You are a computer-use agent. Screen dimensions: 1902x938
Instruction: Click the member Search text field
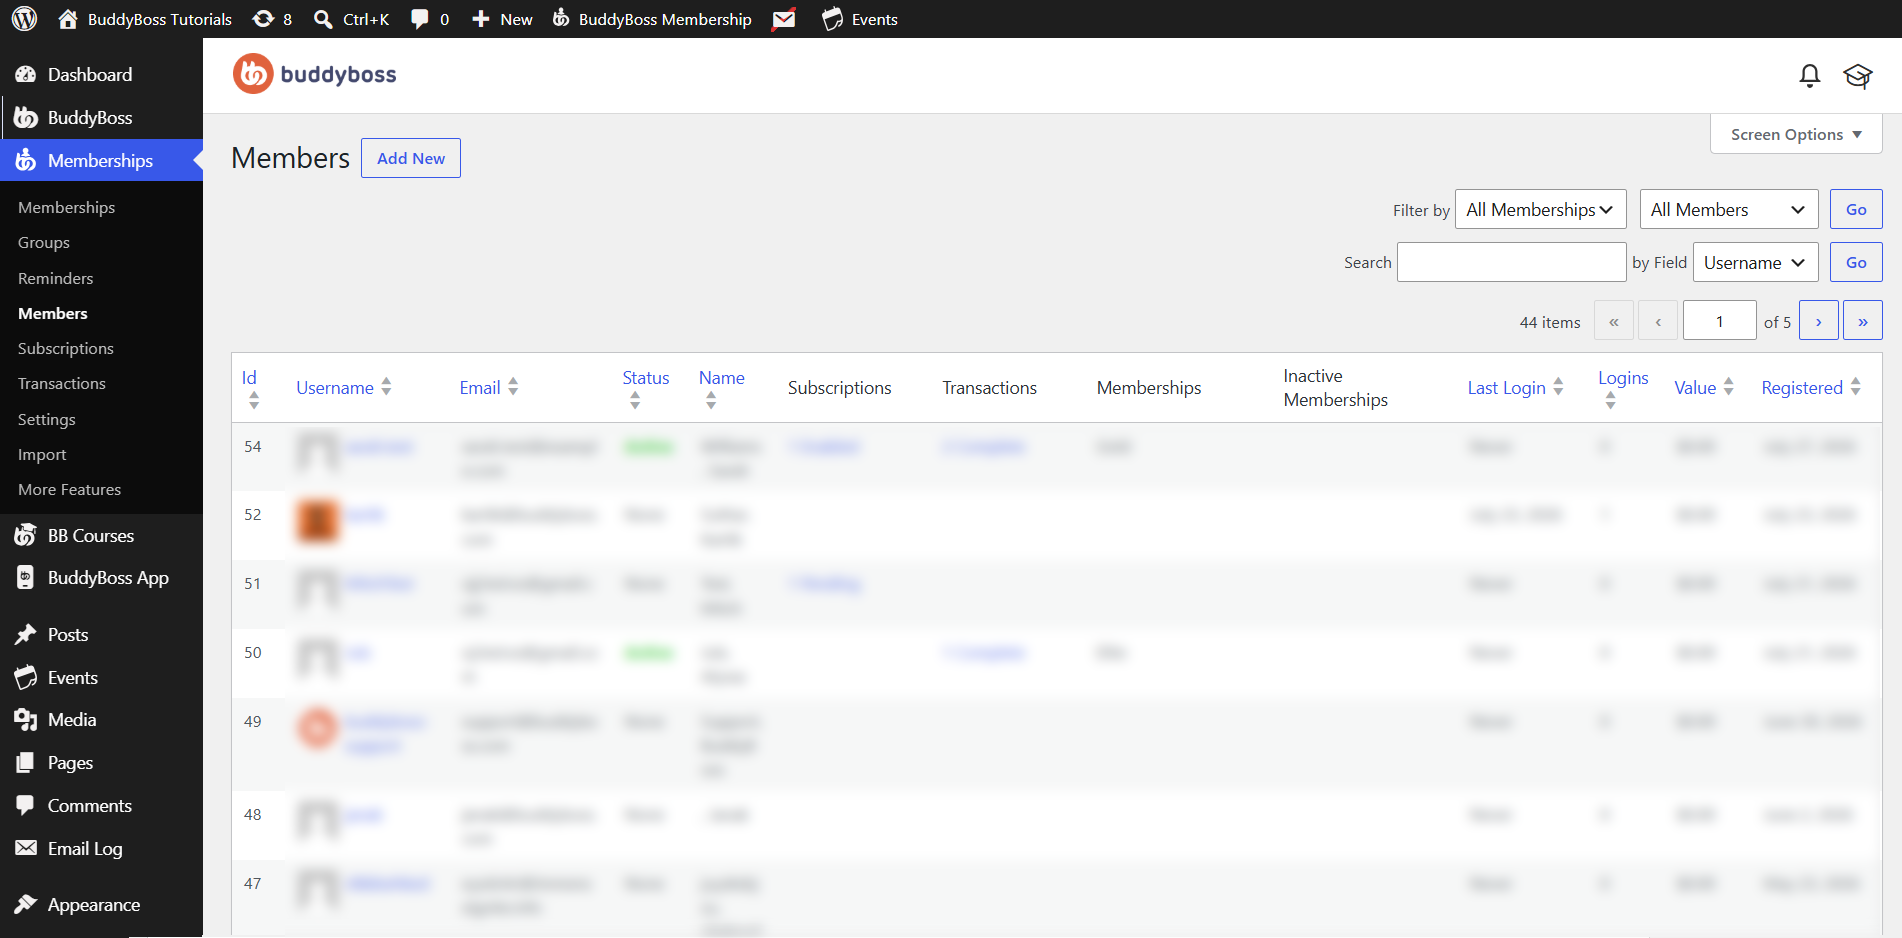pyautogui.click(x=1511, y=262)
